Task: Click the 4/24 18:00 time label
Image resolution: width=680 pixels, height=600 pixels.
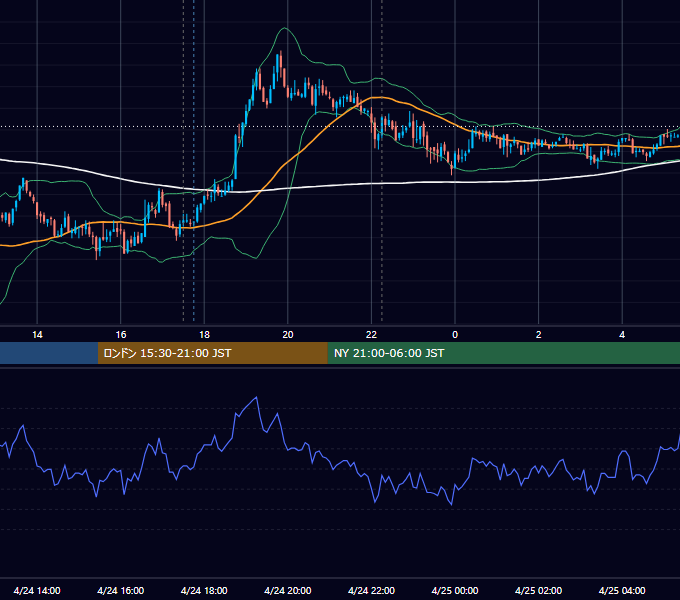Action: tap(204, 590)
